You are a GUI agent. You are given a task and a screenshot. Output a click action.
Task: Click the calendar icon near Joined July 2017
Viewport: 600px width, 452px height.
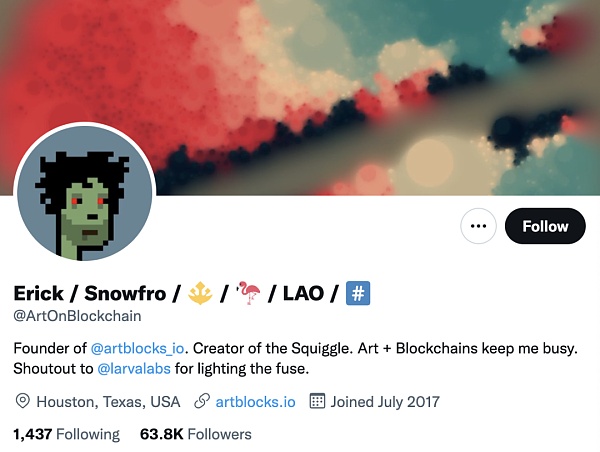click(x=317, y=401)
